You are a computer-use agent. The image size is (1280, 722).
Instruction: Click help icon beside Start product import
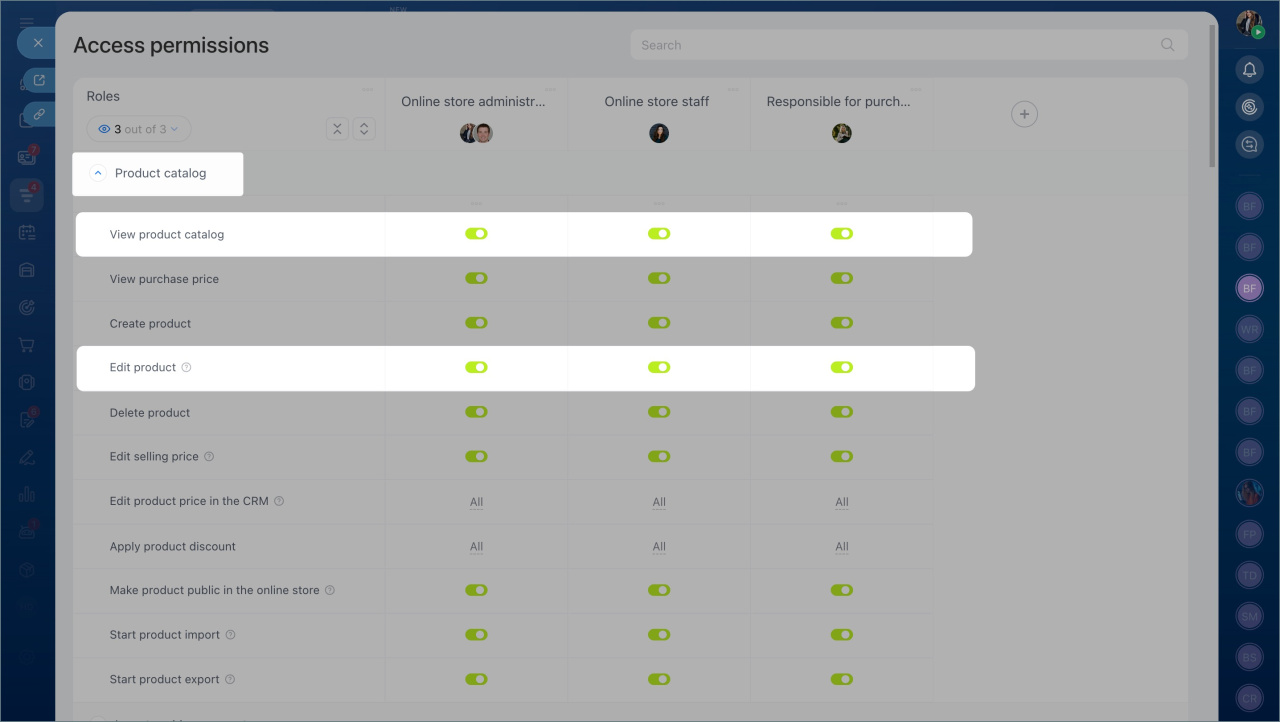[231, 635]
